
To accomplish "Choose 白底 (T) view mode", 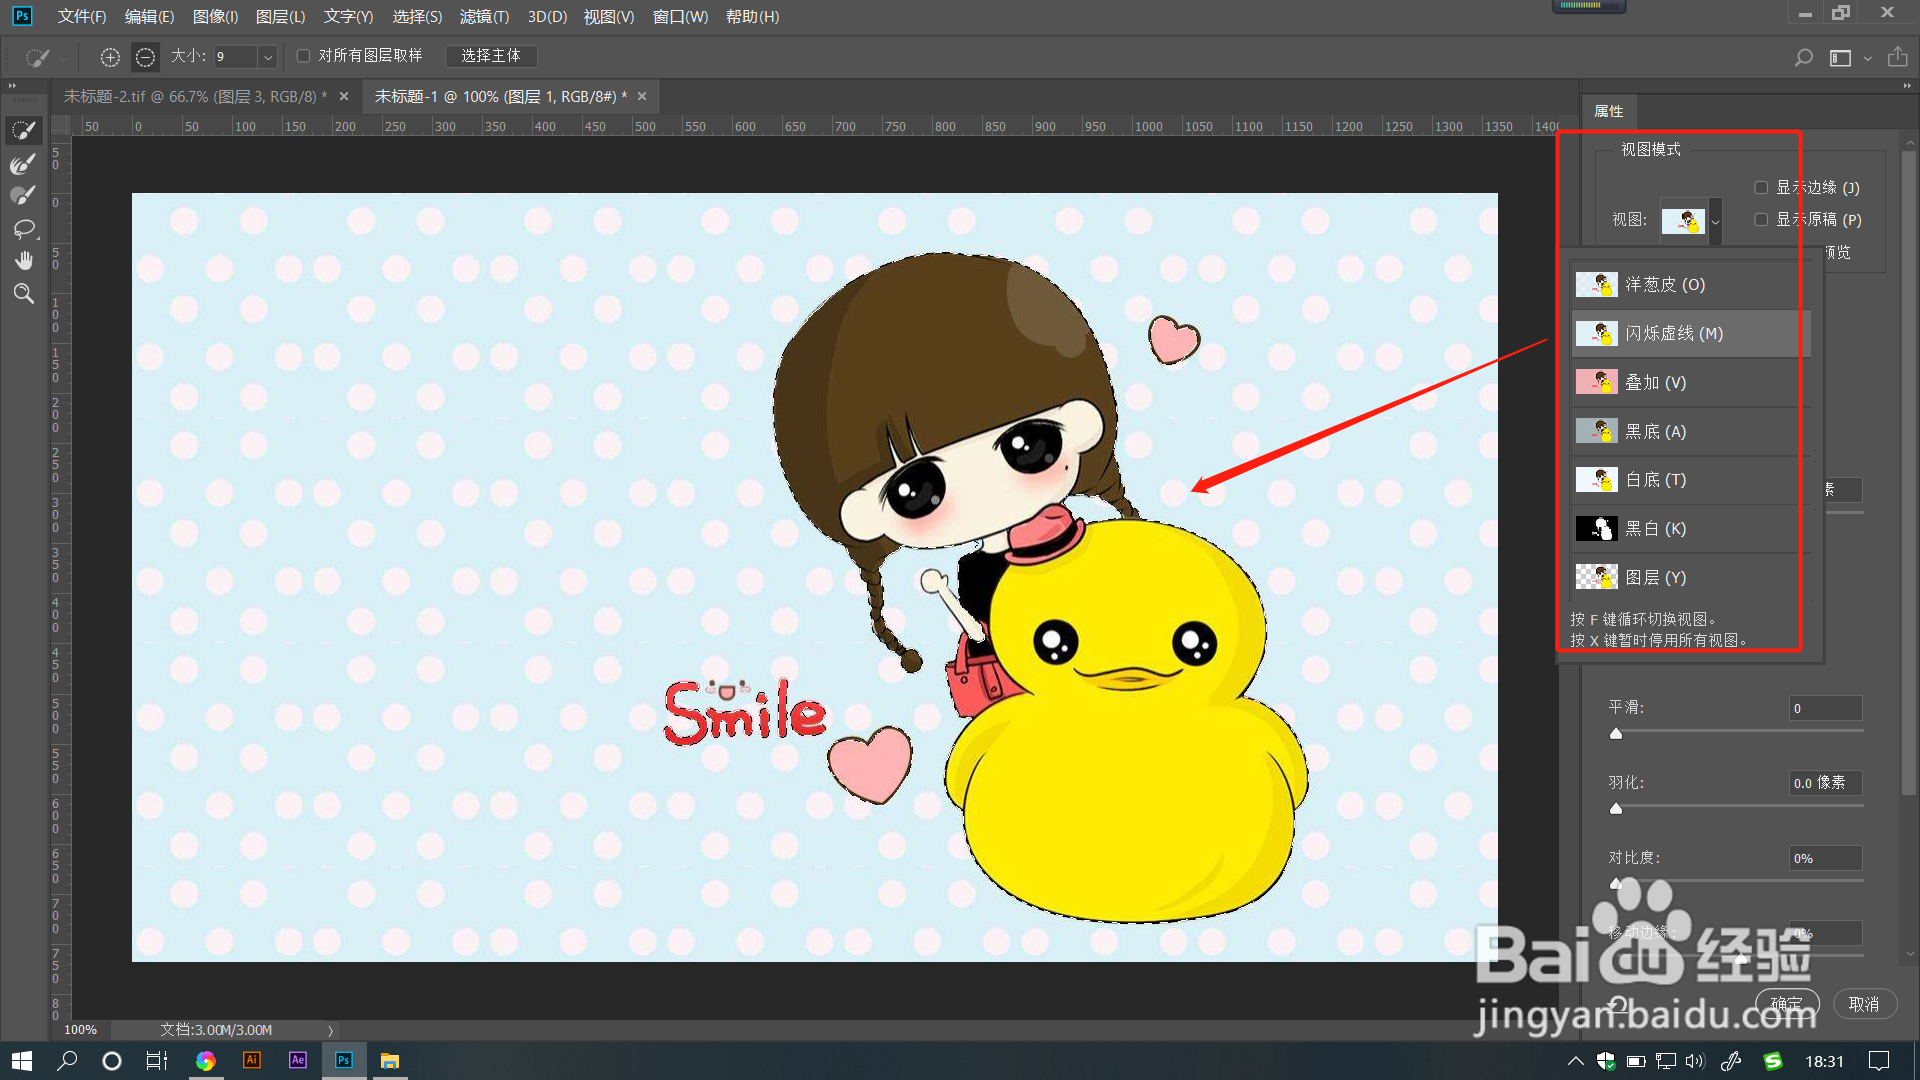I will pyautogui.click(x=1690, y=480).
